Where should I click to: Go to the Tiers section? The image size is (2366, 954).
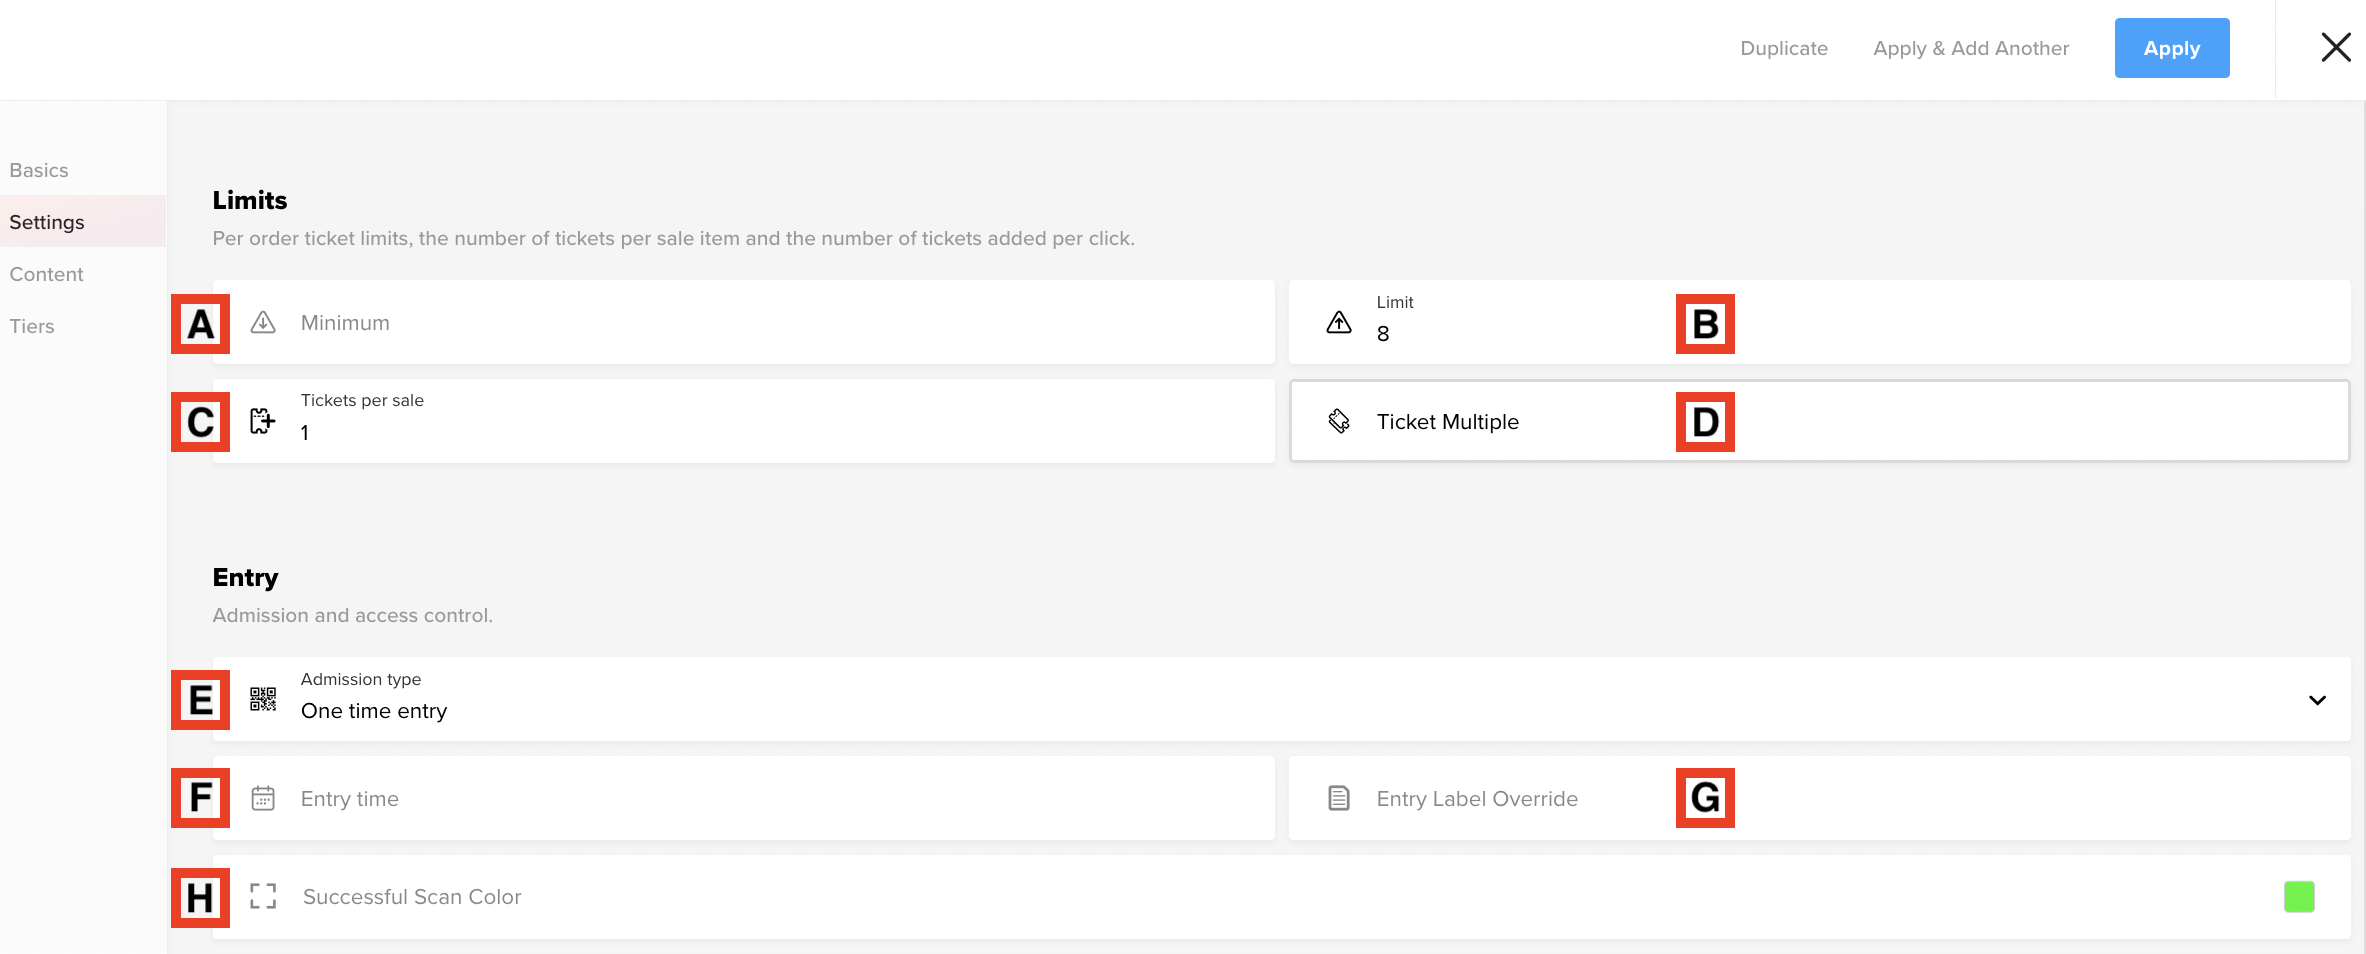tap(32, 326)
